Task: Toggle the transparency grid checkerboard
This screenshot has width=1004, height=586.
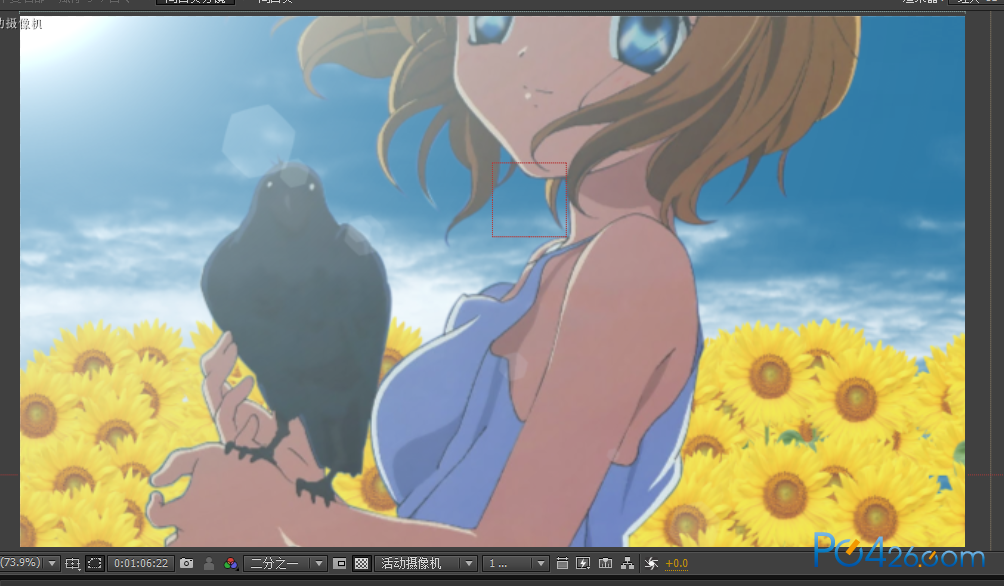Action: [362, 564]
